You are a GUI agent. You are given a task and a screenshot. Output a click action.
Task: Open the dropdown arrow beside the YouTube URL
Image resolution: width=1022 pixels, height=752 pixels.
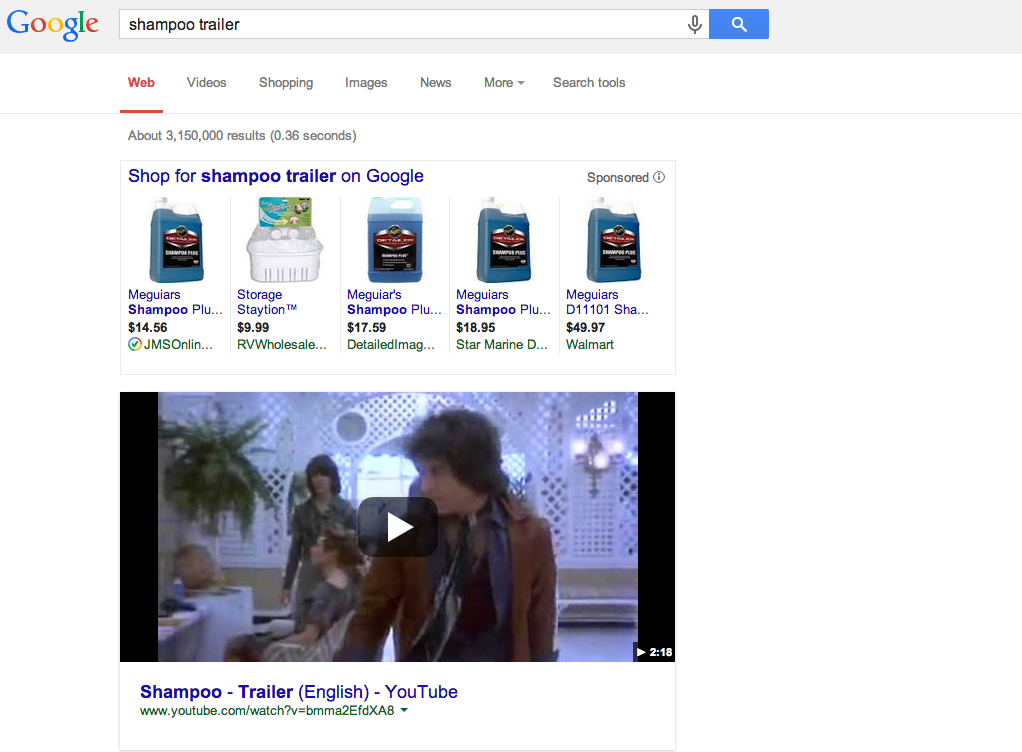coord(404,710)
